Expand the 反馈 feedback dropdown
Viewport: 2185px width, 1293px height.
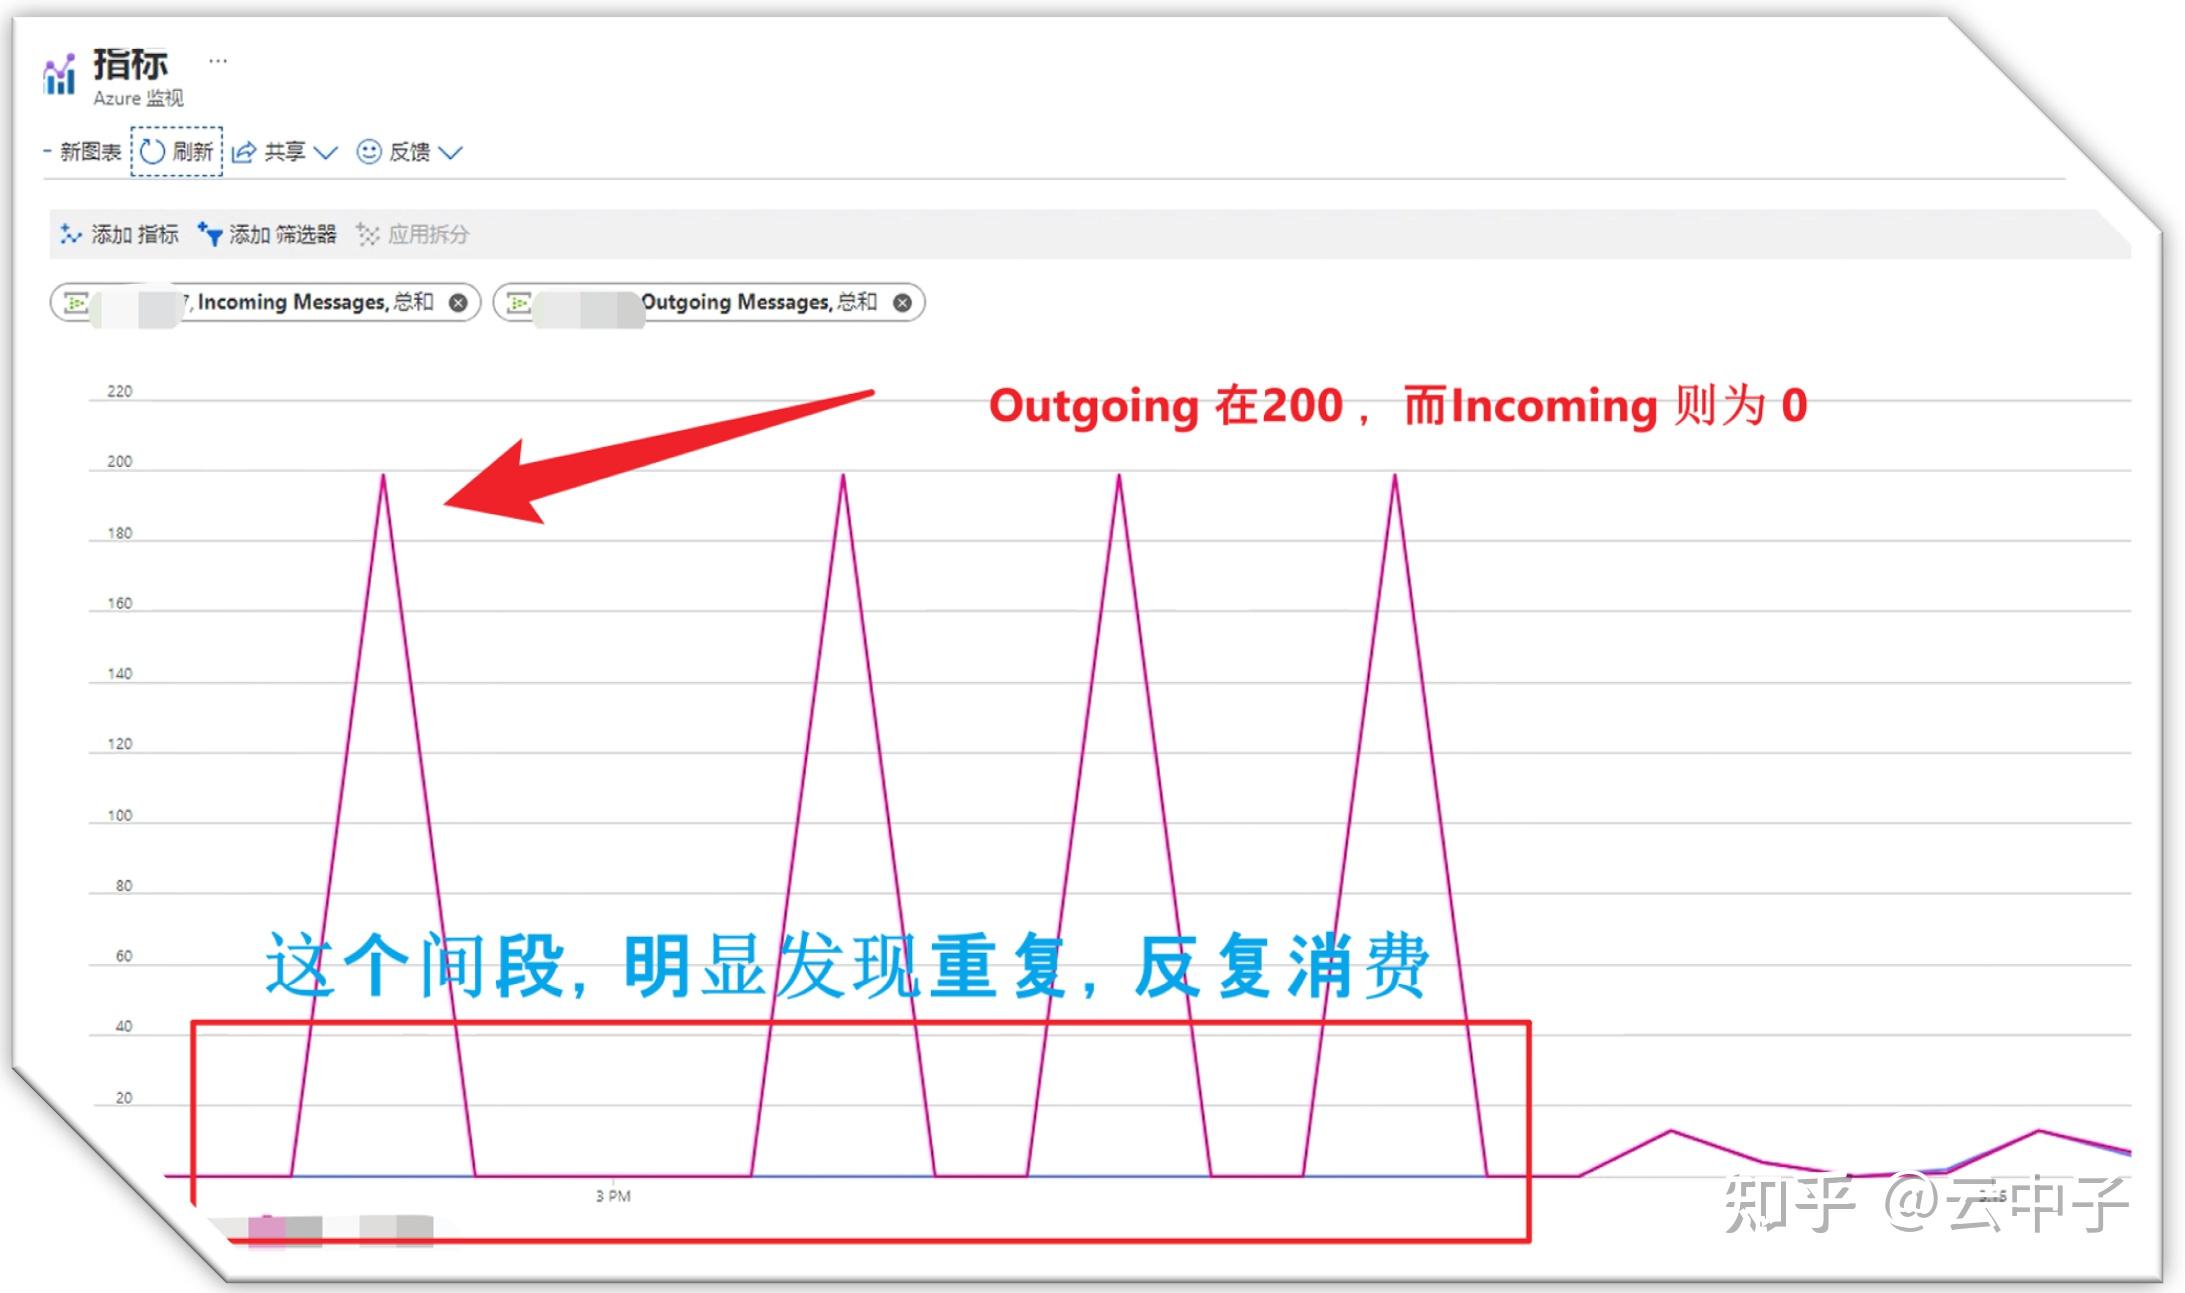click(x=452, y=152)
